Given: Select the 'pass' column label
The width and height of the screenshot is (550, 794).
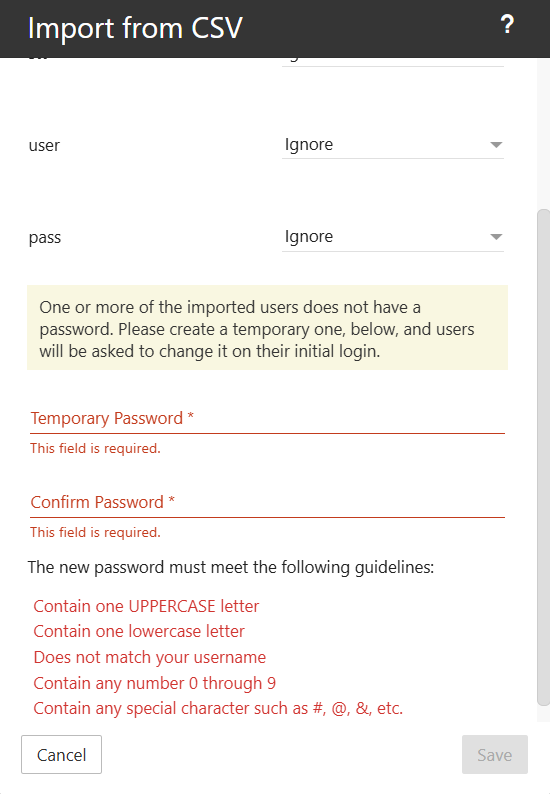Looking at the screenshot, I should tap(45, 237).
